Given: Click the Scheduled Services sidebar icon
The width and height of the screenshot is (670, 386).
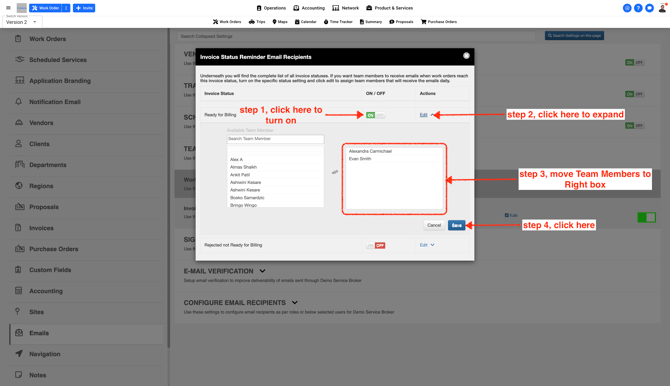Looking at the screenshot, I should pos(19,59).
